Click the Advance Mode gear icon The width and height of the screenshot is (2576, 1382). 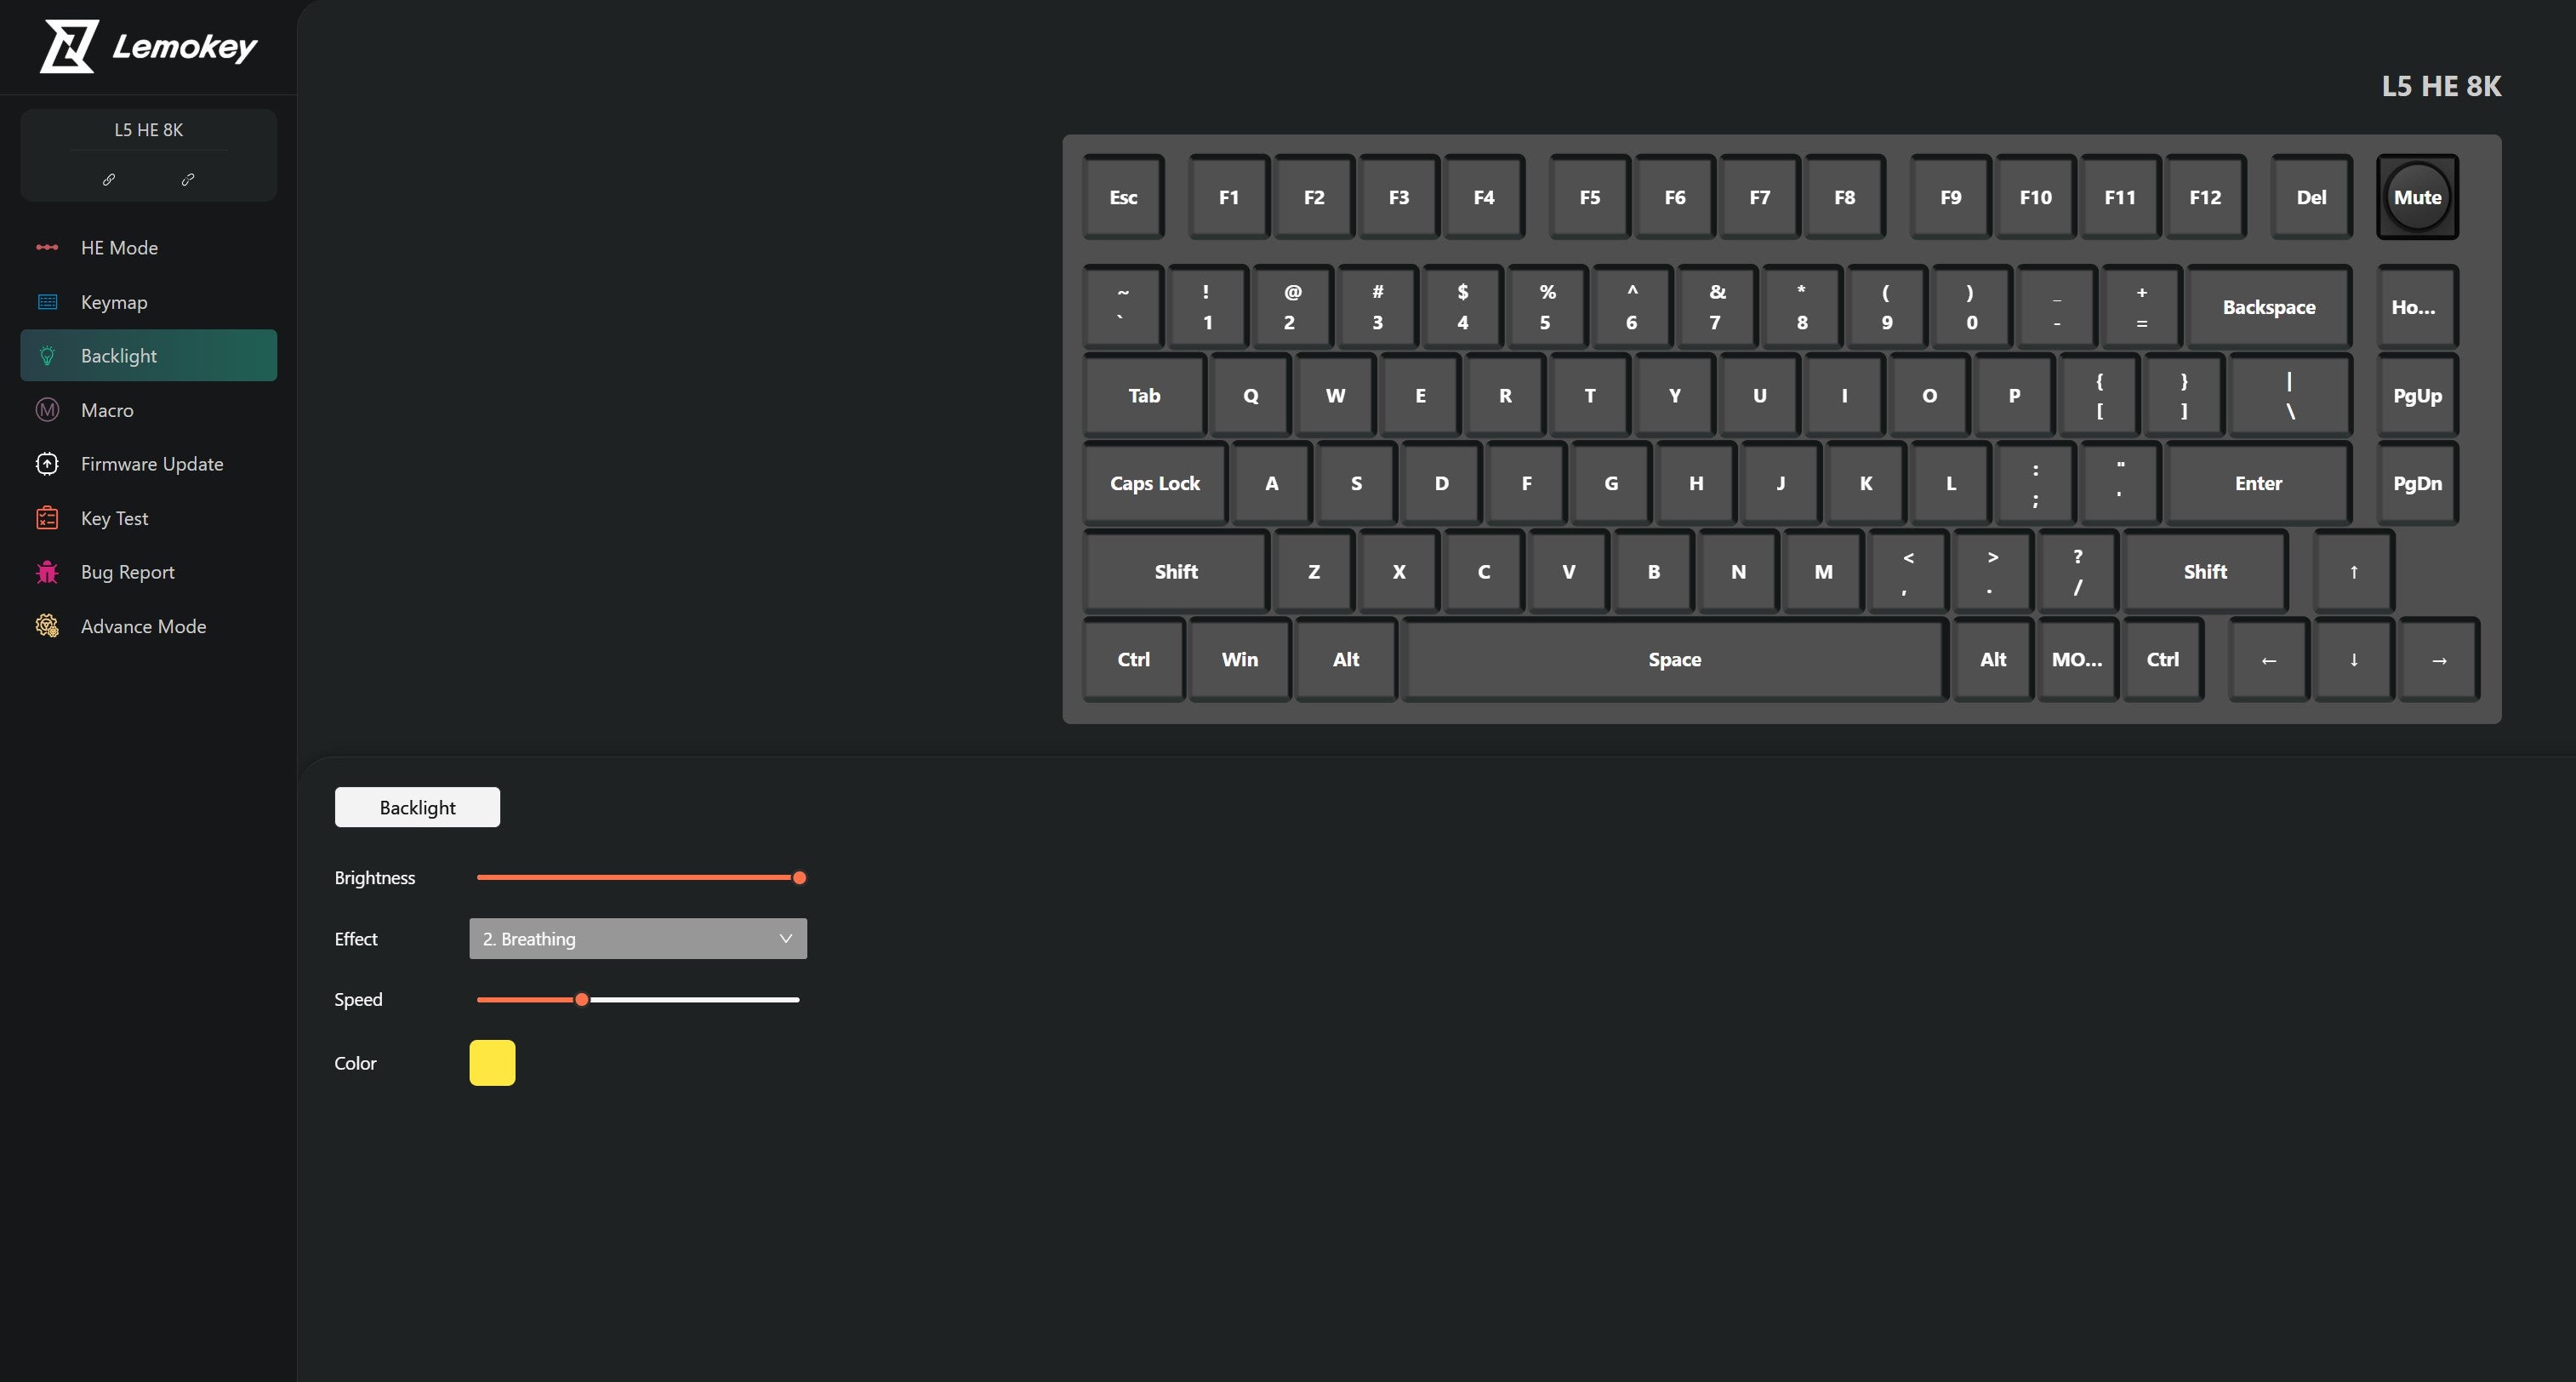(x=47, y=626)
